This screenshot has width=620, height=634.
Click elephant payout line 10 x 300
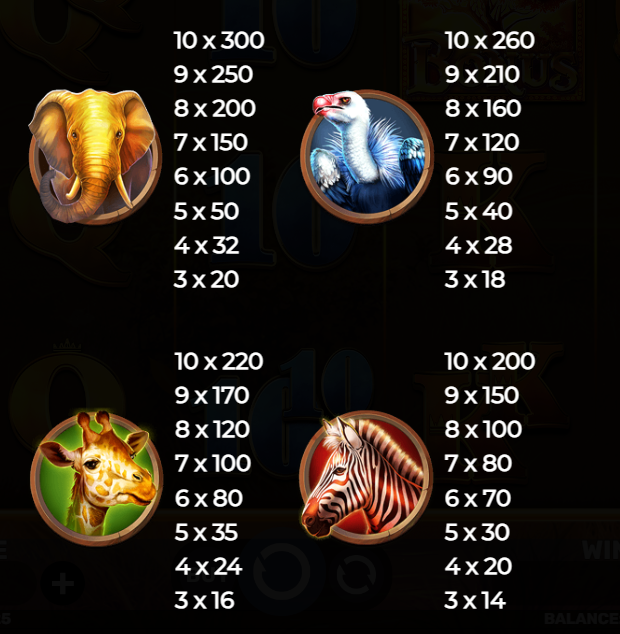click(219, 40)
